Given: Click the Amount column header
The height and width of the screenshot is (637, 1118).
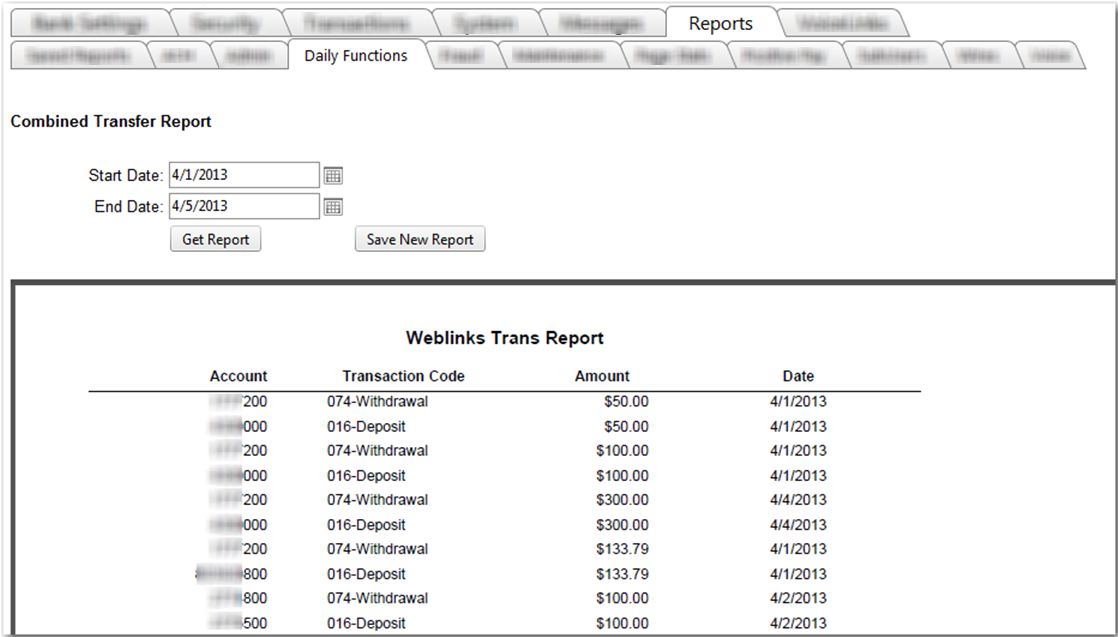Looking at the screenshot, I should point(602,377).
